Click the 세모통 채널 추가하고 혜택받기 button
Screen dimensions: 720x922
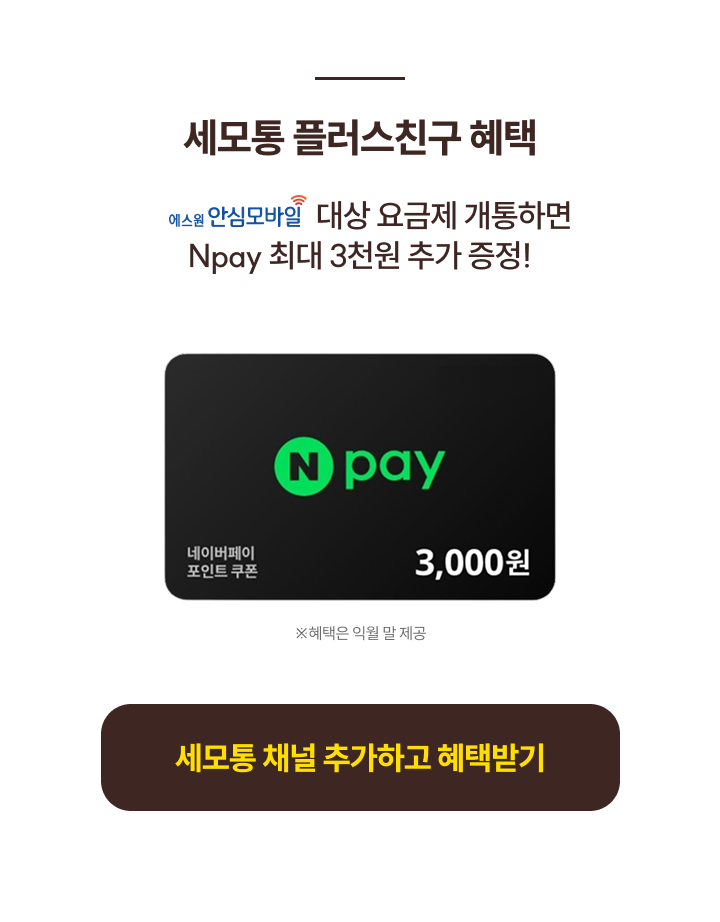[360, 757]
